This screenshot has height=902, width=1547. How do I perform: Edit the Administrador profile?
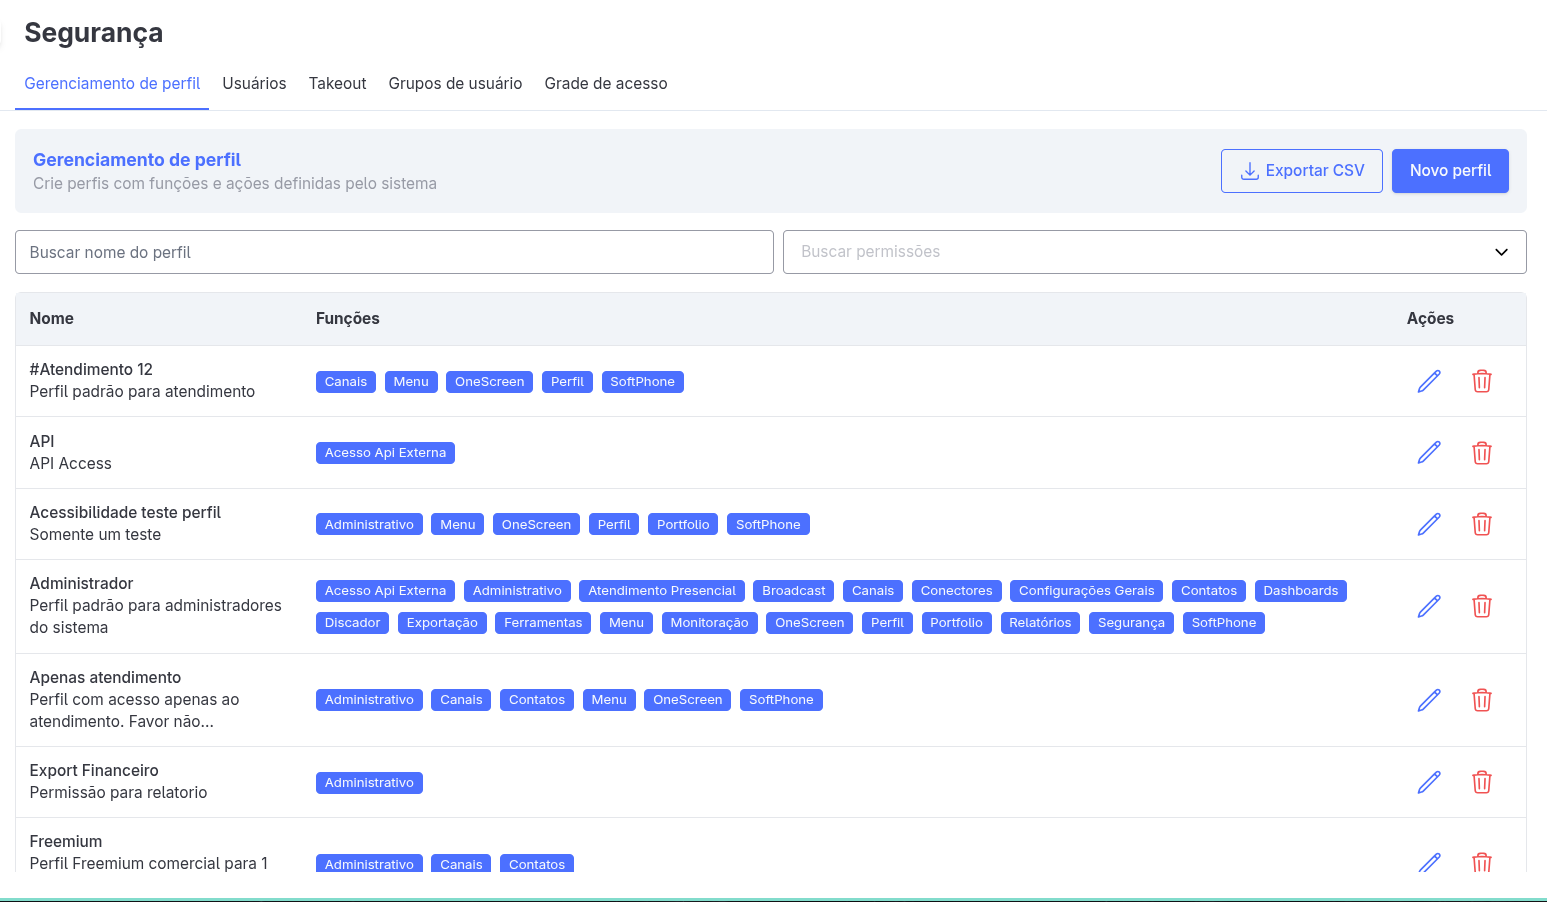click(1429, 606)
